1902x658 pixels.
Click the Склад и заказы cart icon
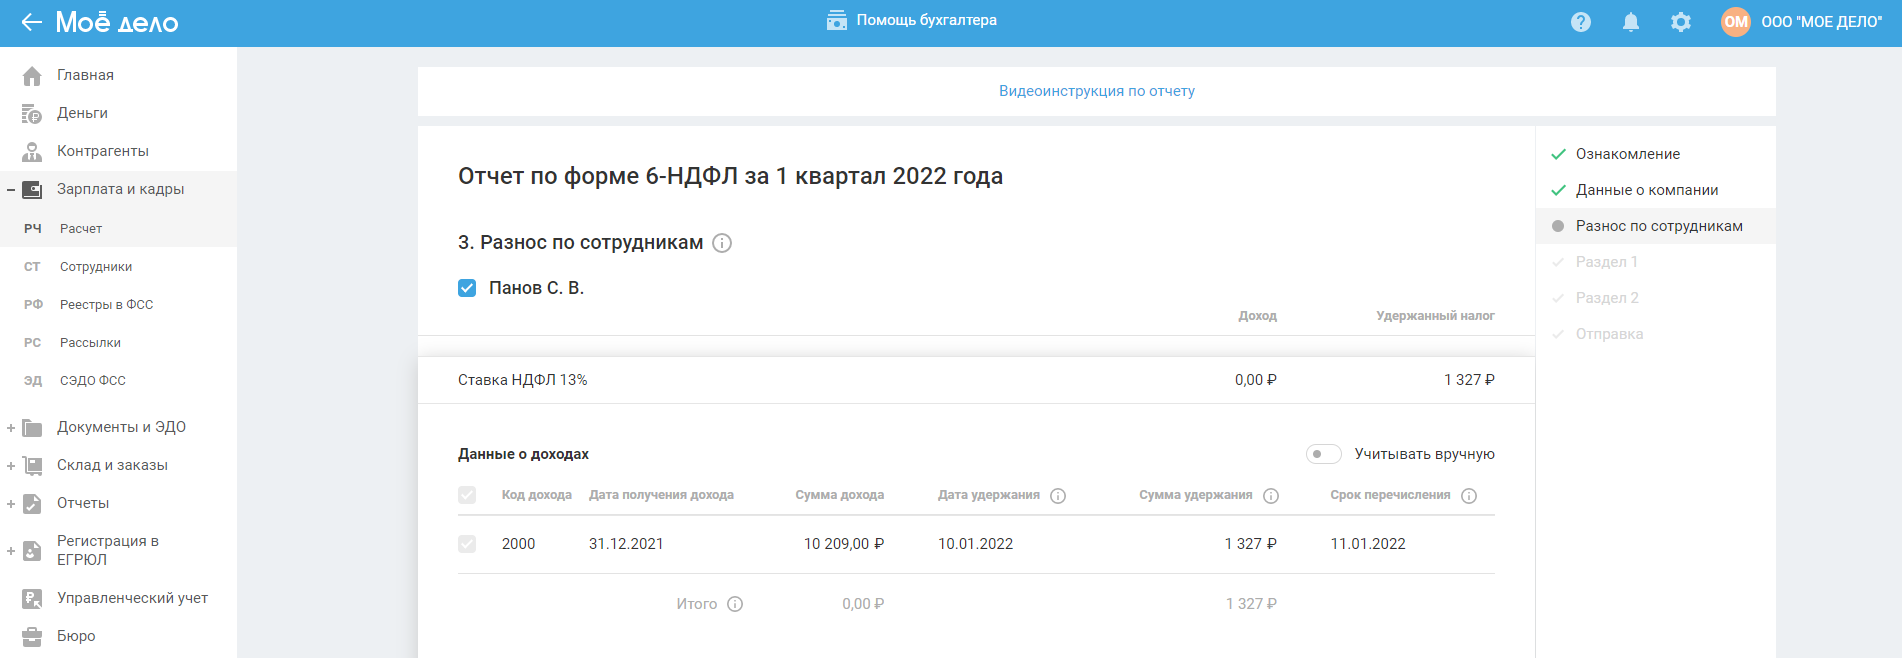click(x=32, y=466)
